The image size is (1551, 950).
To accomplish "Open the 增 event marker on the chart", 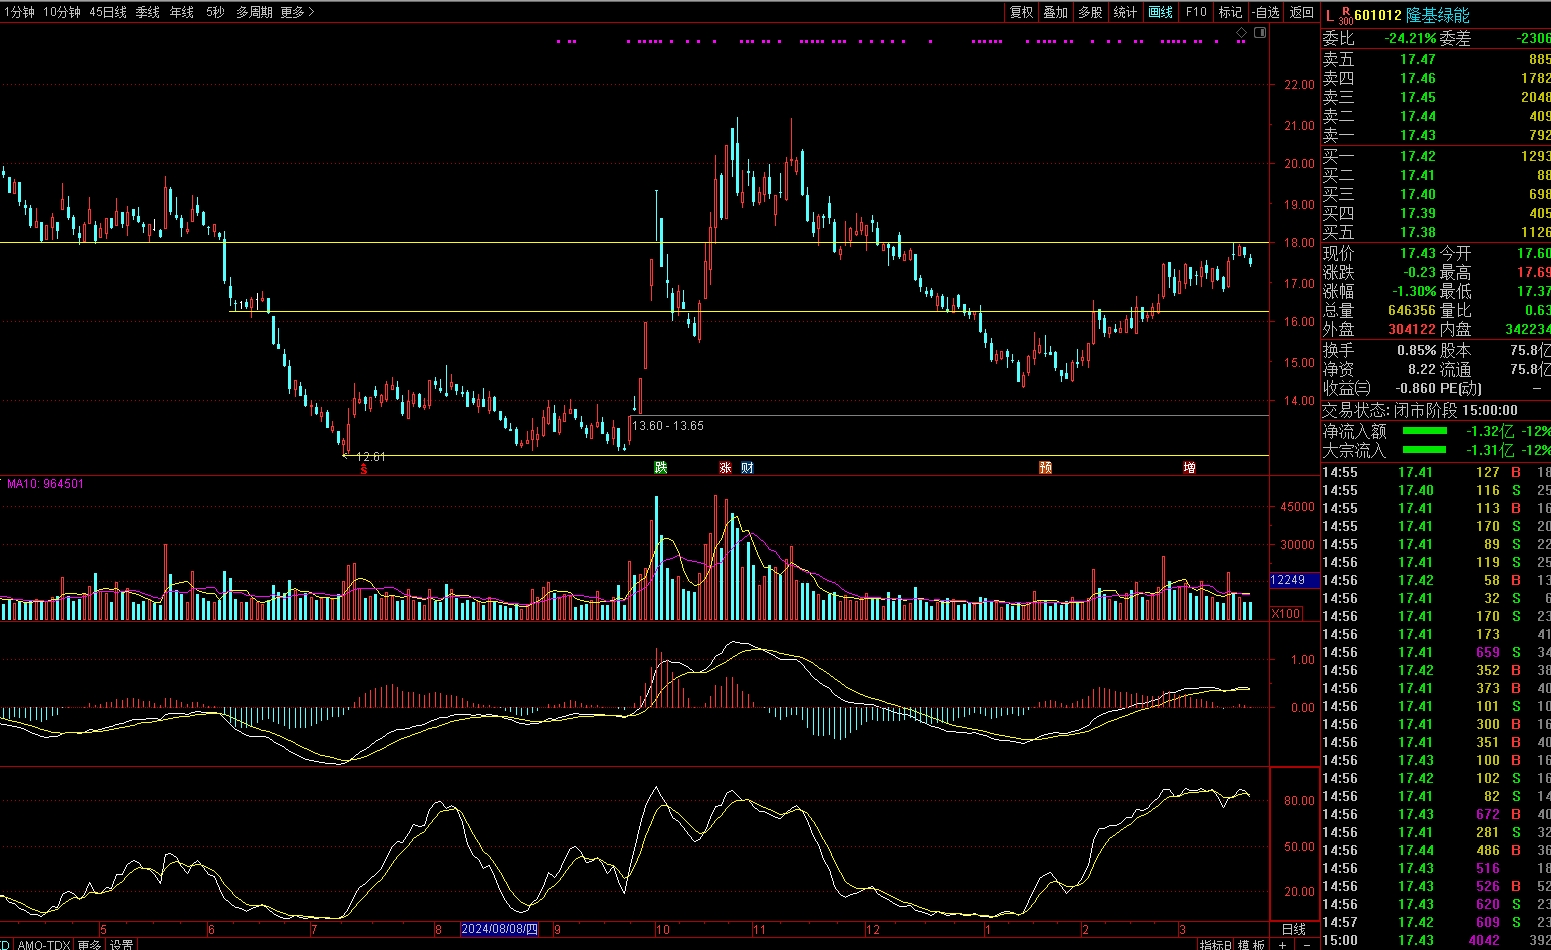I will 1189,468.
